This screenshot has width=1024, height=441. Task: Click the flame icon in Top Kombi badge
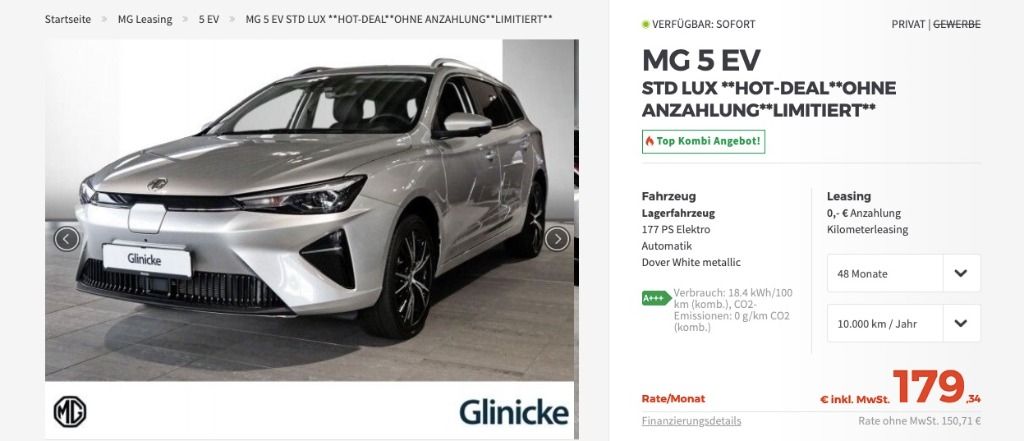650,141
